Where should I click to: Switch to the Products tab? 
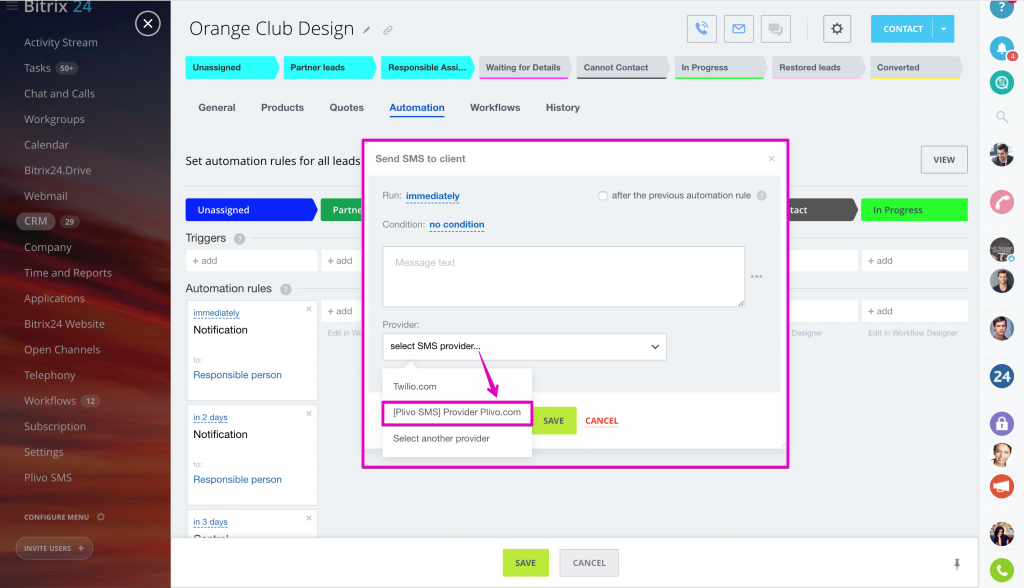coord(282,108)
